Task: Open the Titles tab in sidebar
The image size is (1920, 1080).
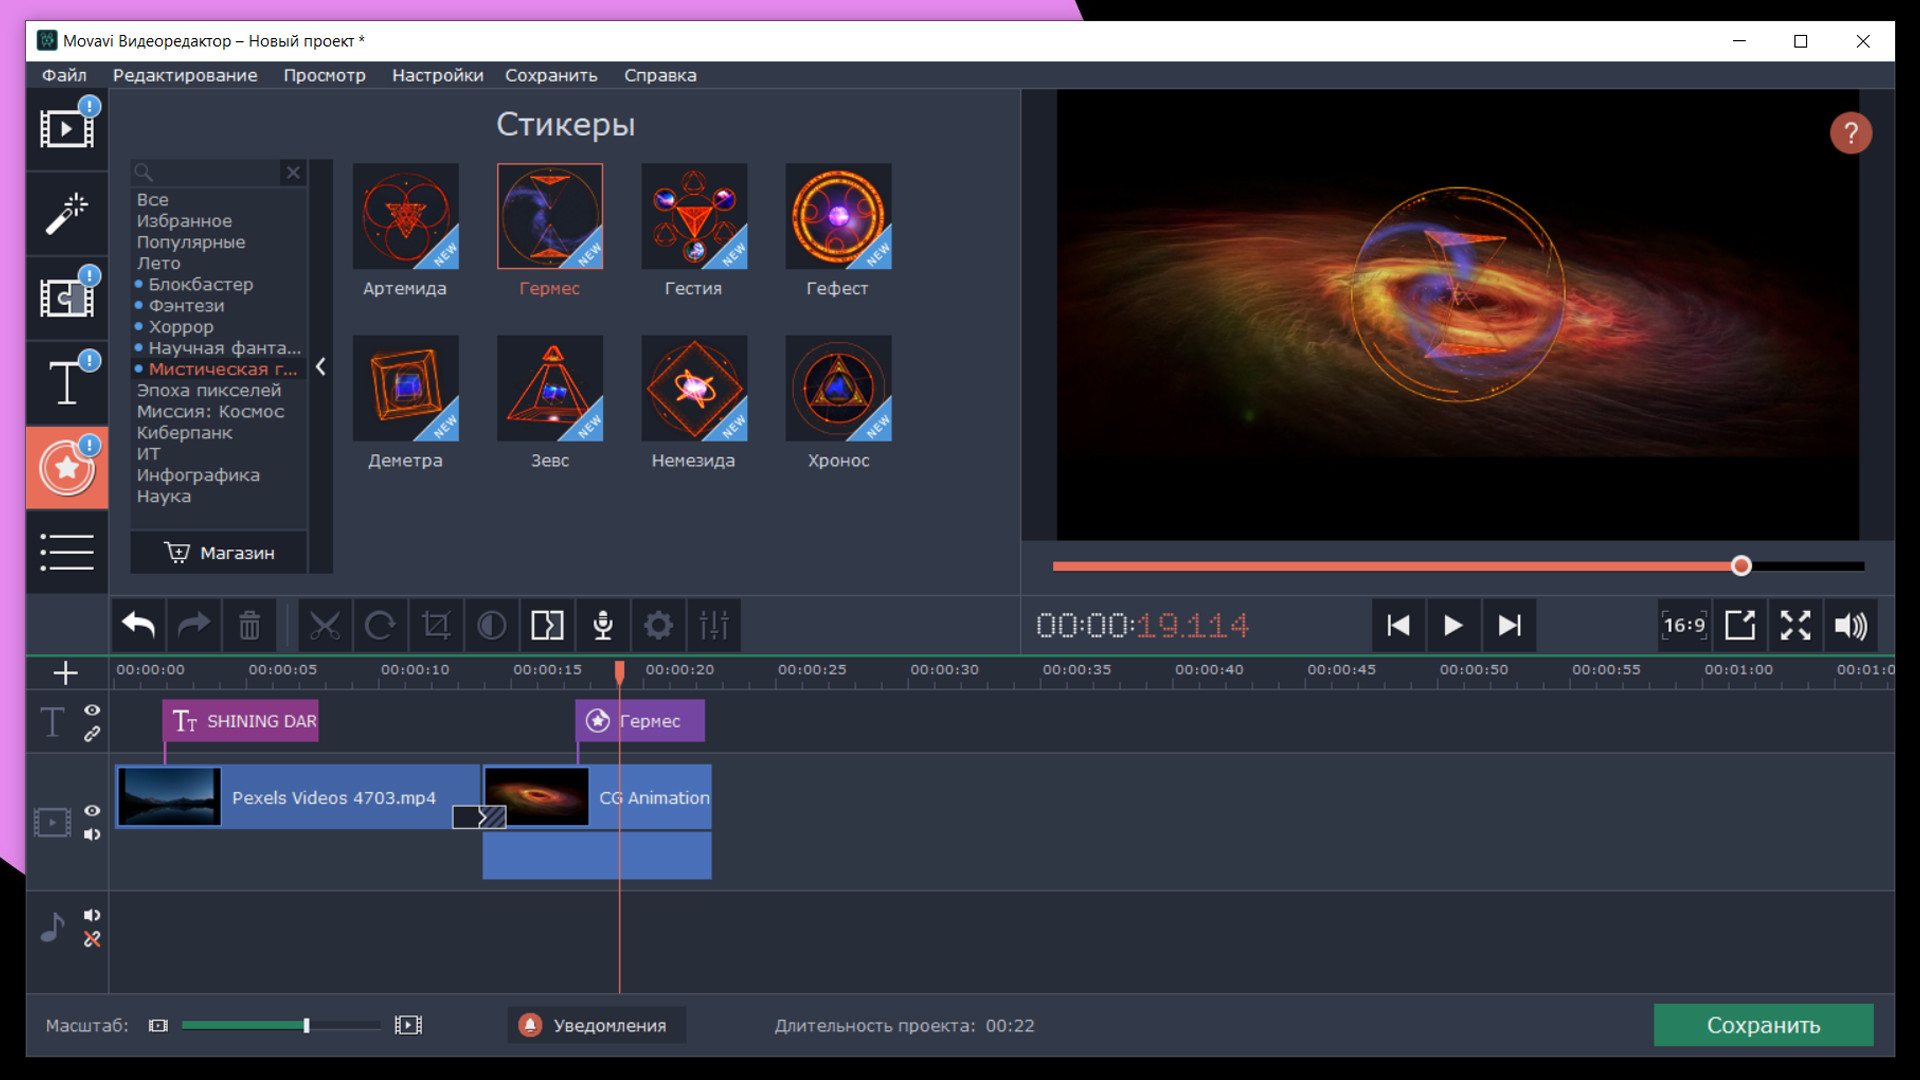Action: click(67, 382)
